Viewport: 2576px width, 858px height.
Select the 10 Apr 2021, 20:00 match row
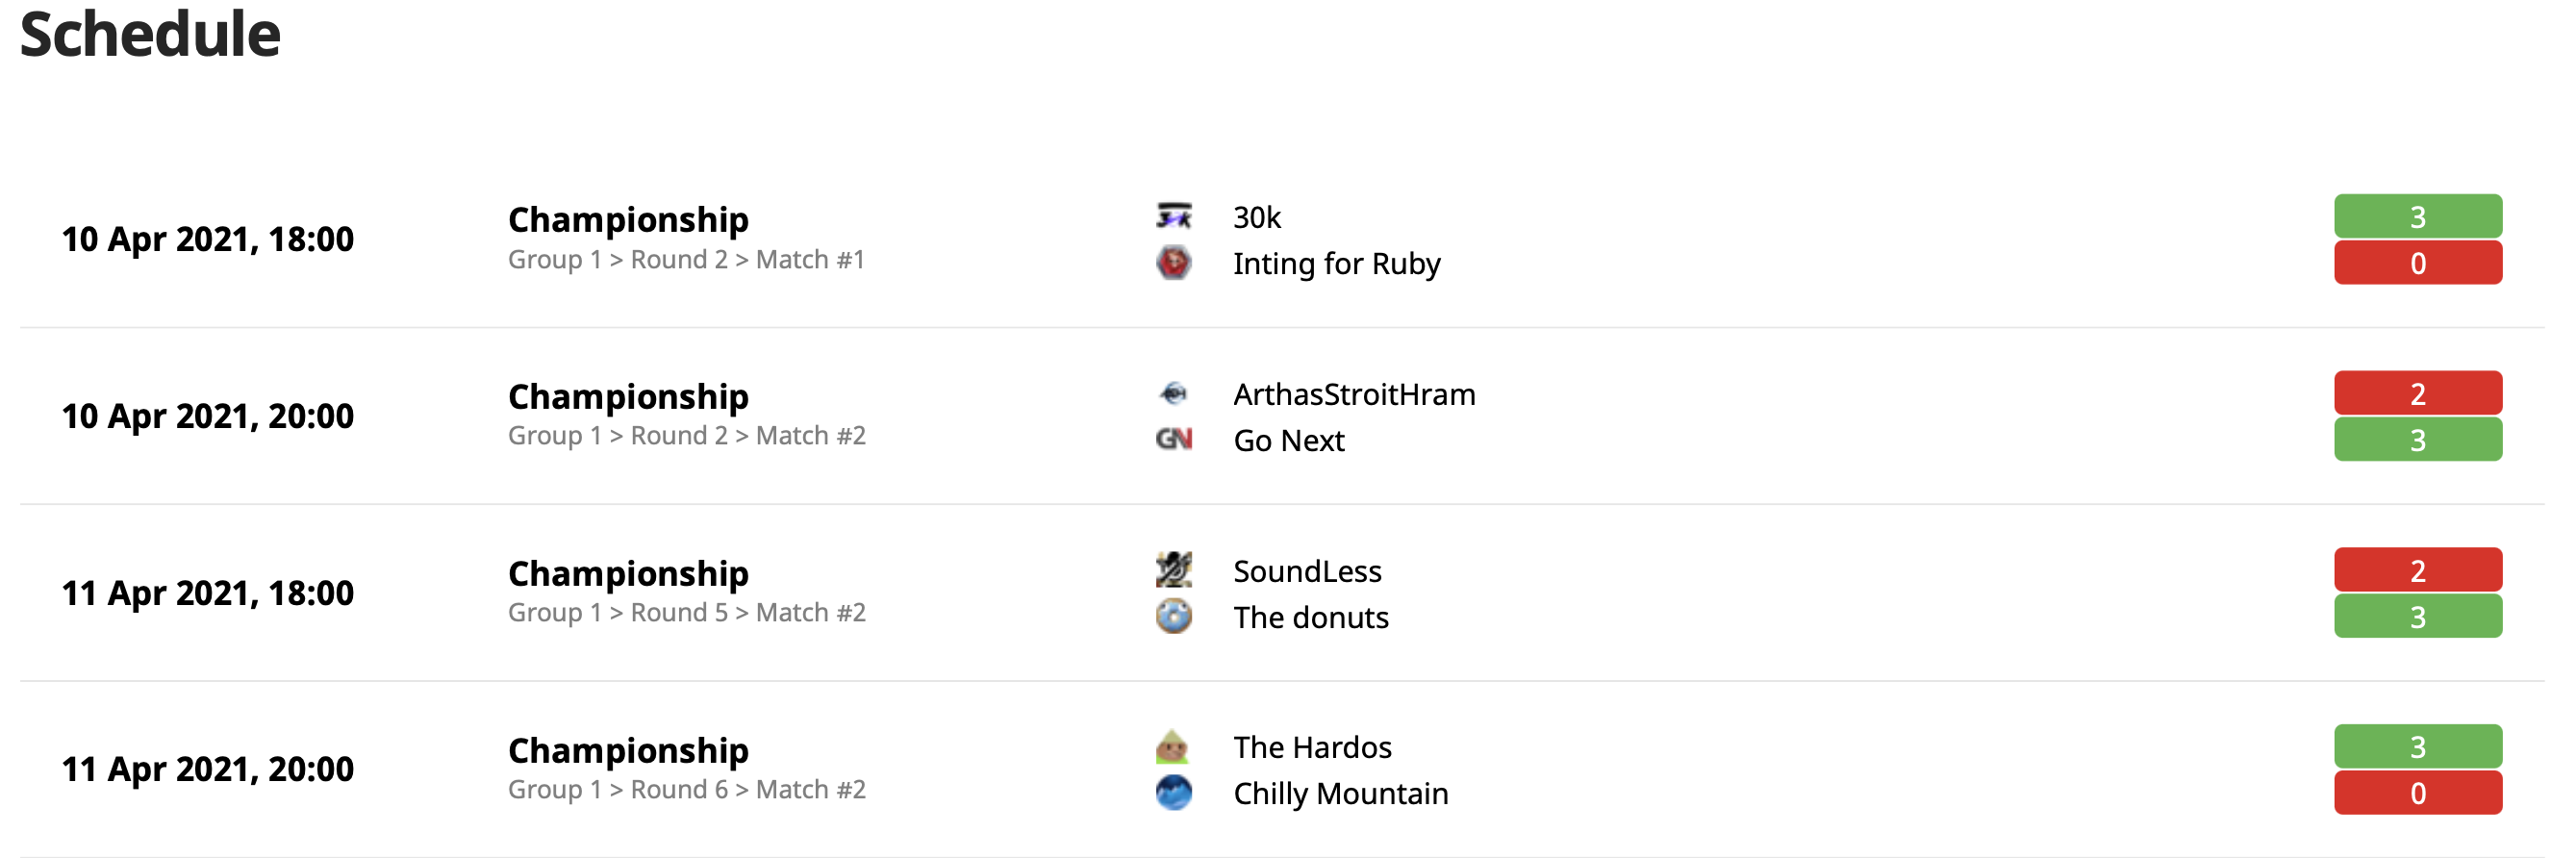click(x=1282, y=416)
